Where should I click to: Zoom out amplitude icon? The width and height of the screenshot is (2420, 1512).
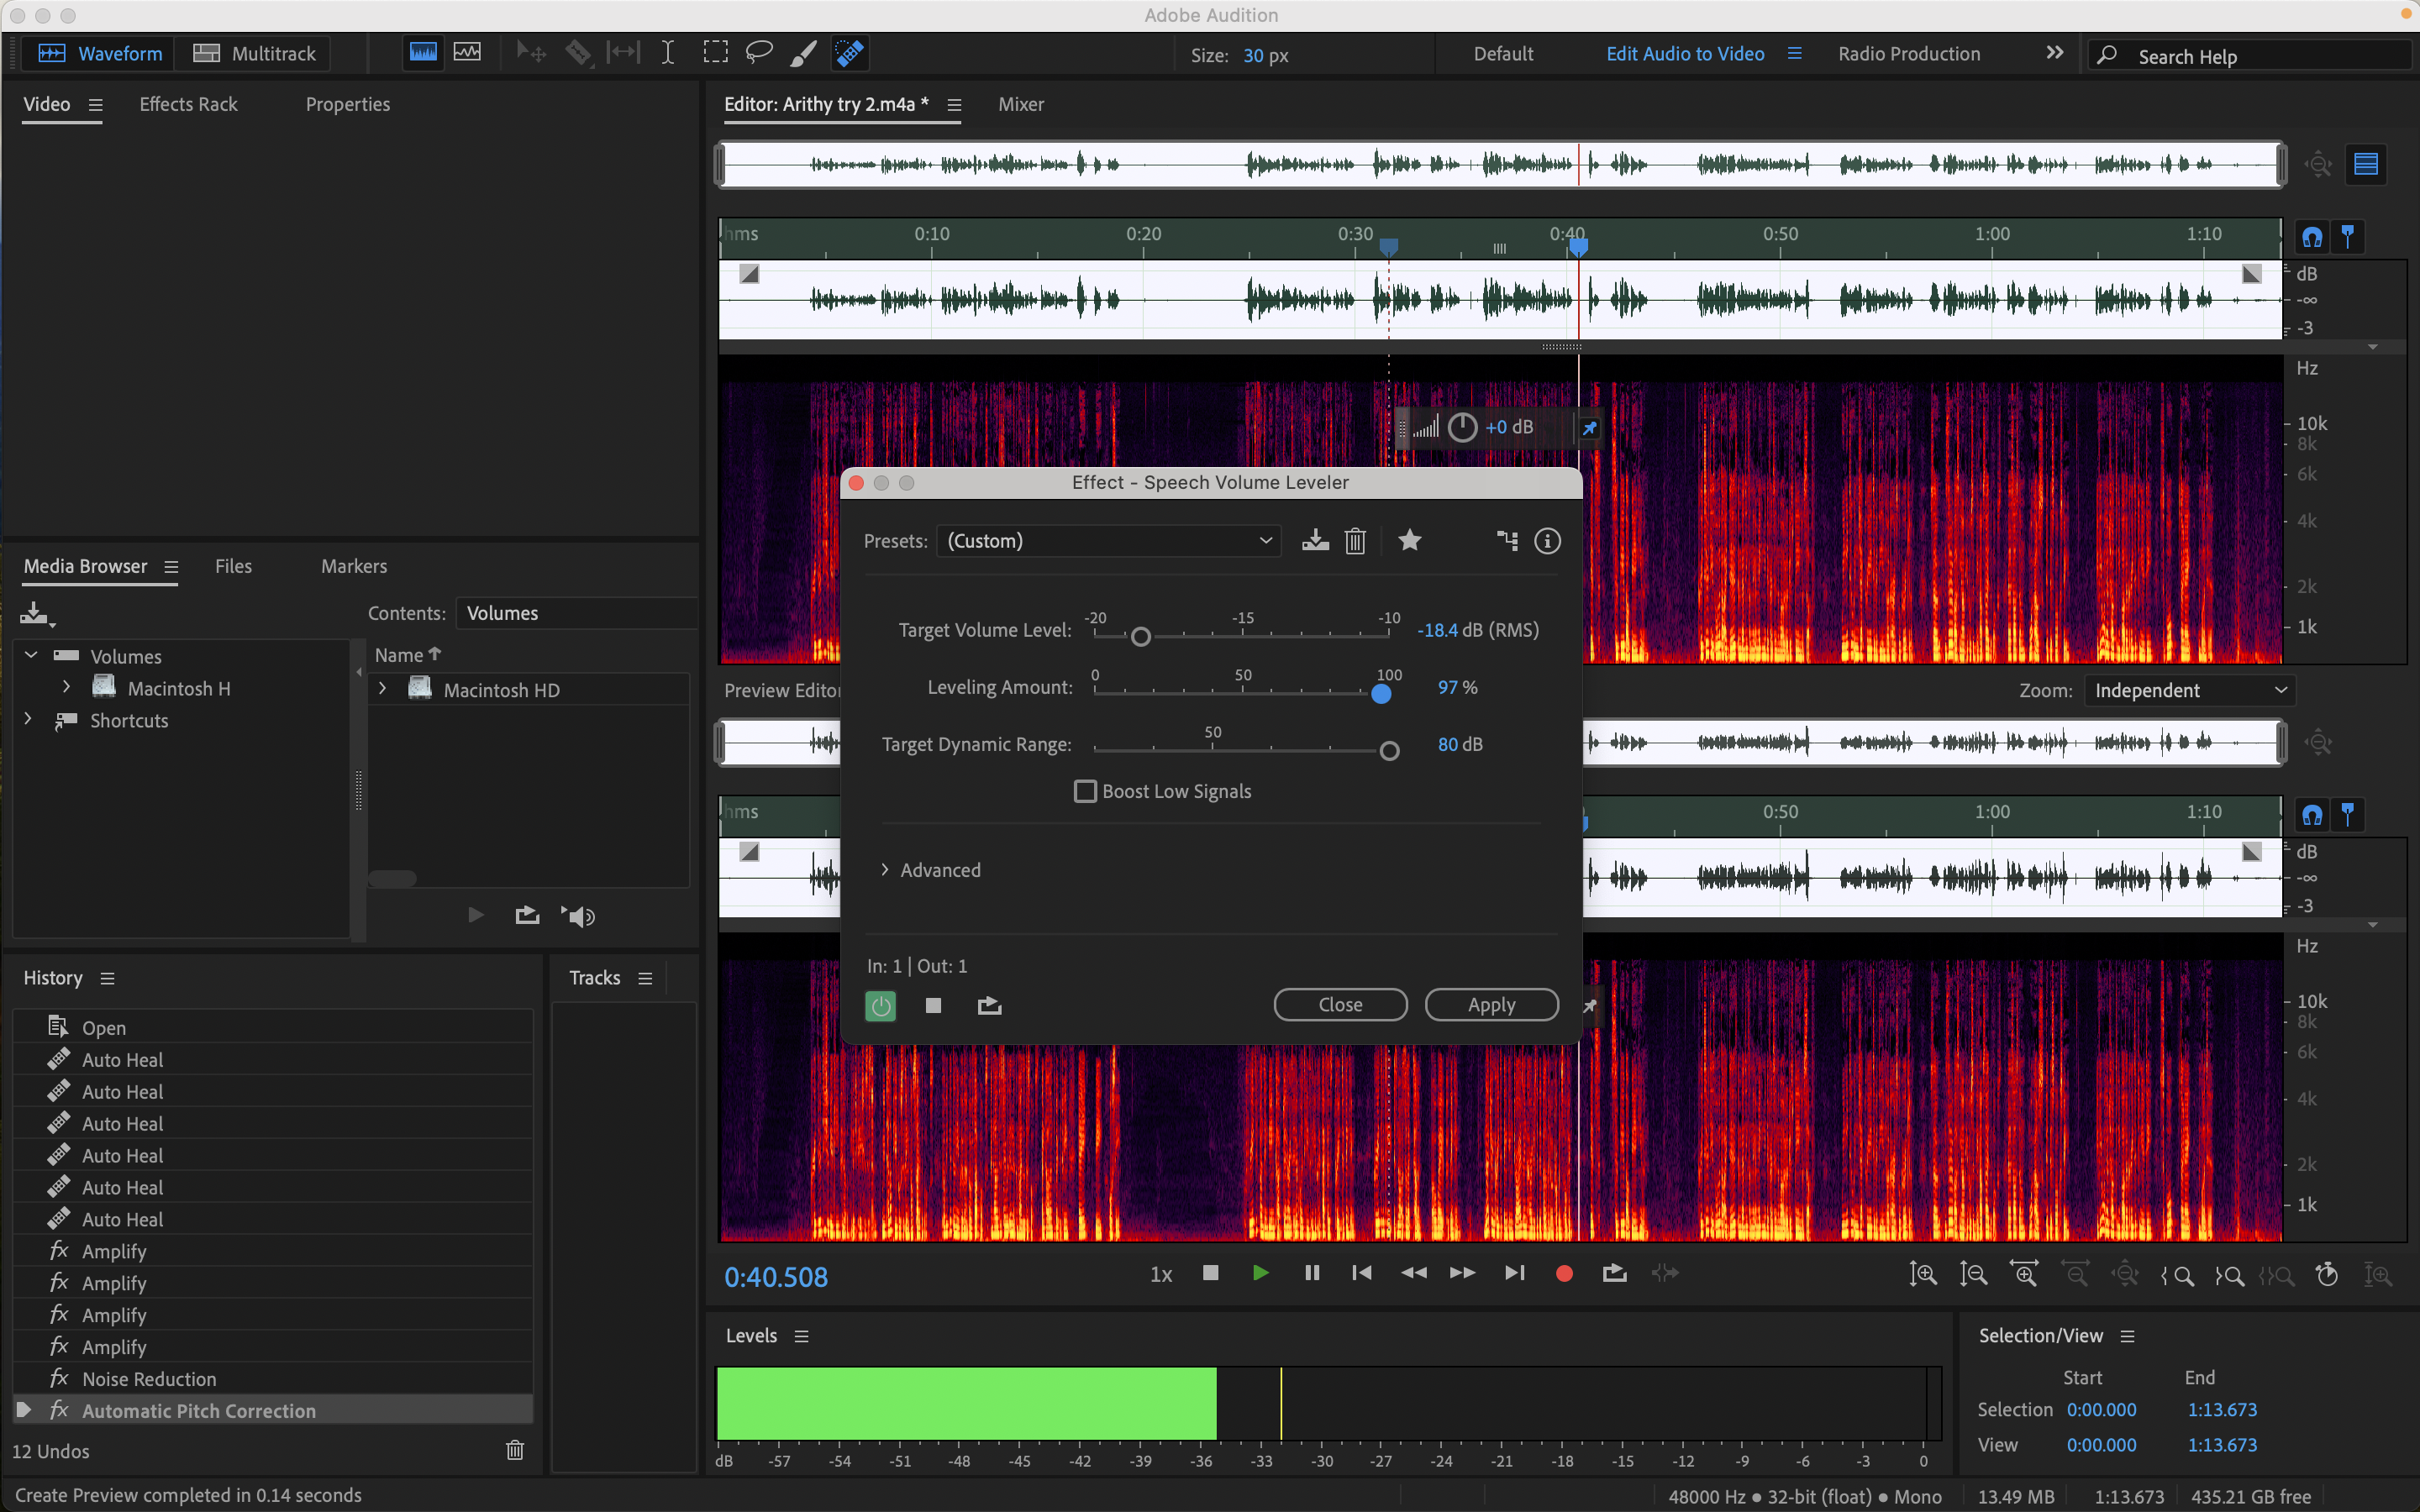pyautogui.click(x=1973, y=1274)
